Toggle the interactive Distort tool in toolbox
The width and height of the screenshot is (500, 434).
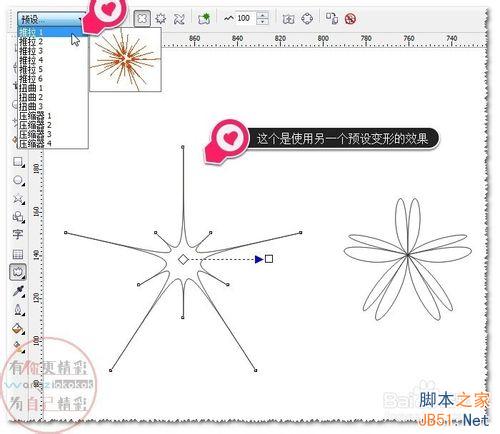[18, 272]
